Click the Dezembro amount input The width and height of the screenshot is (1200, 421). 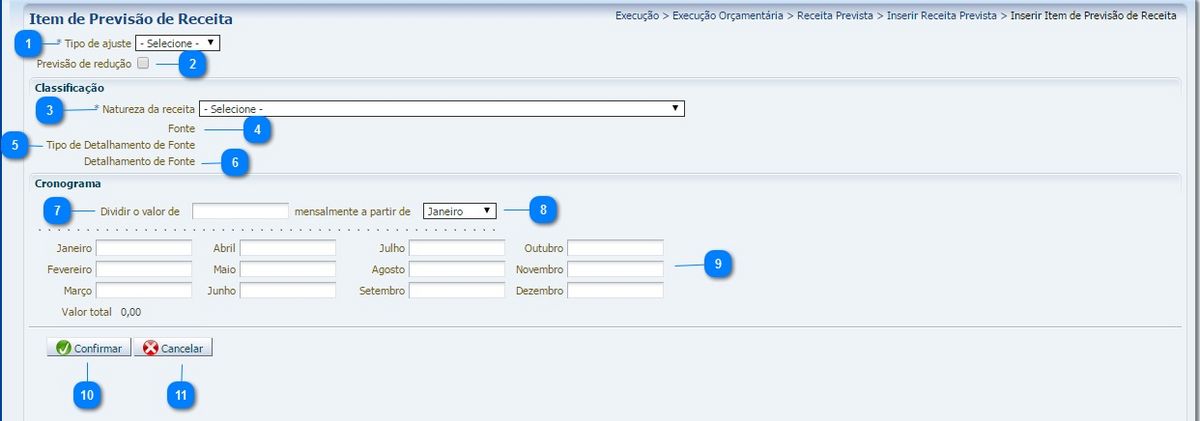pos(615,291)
